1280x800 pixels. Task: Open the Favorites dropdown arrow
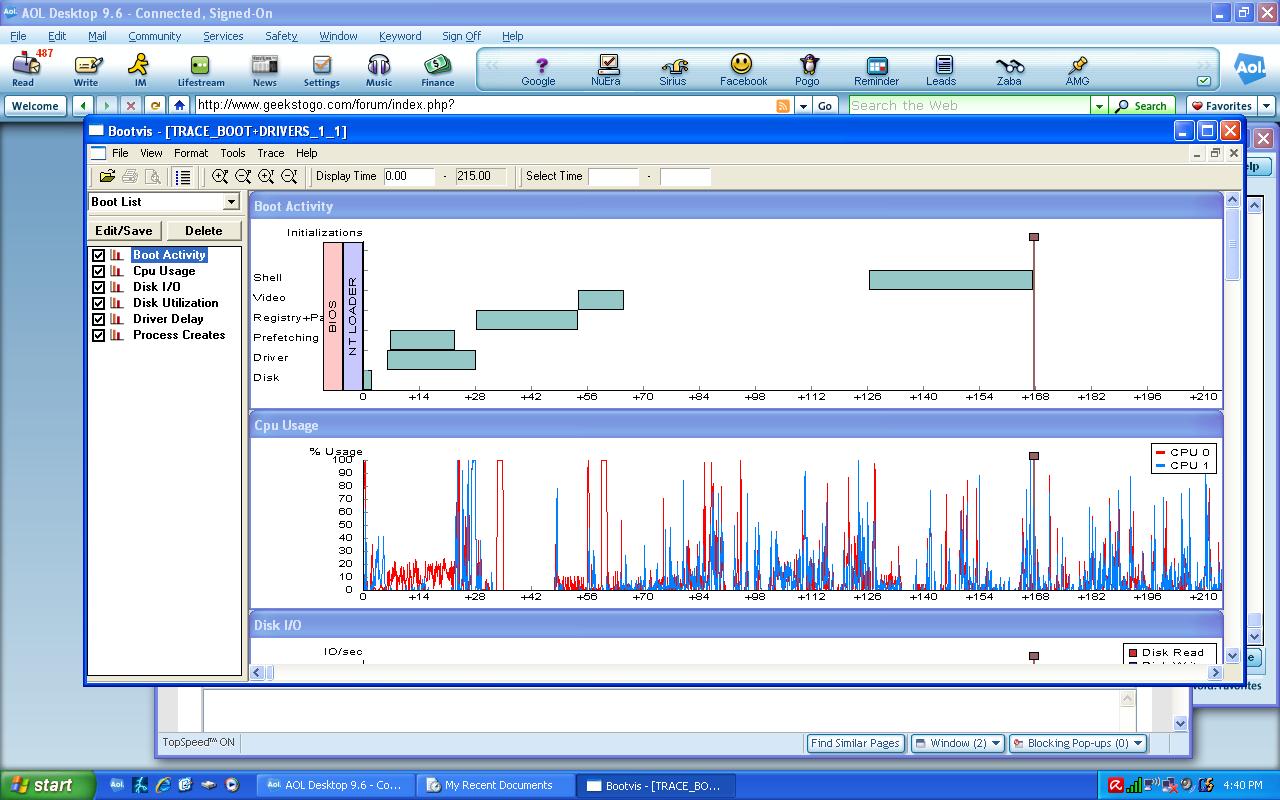[x=1266, y=105]
